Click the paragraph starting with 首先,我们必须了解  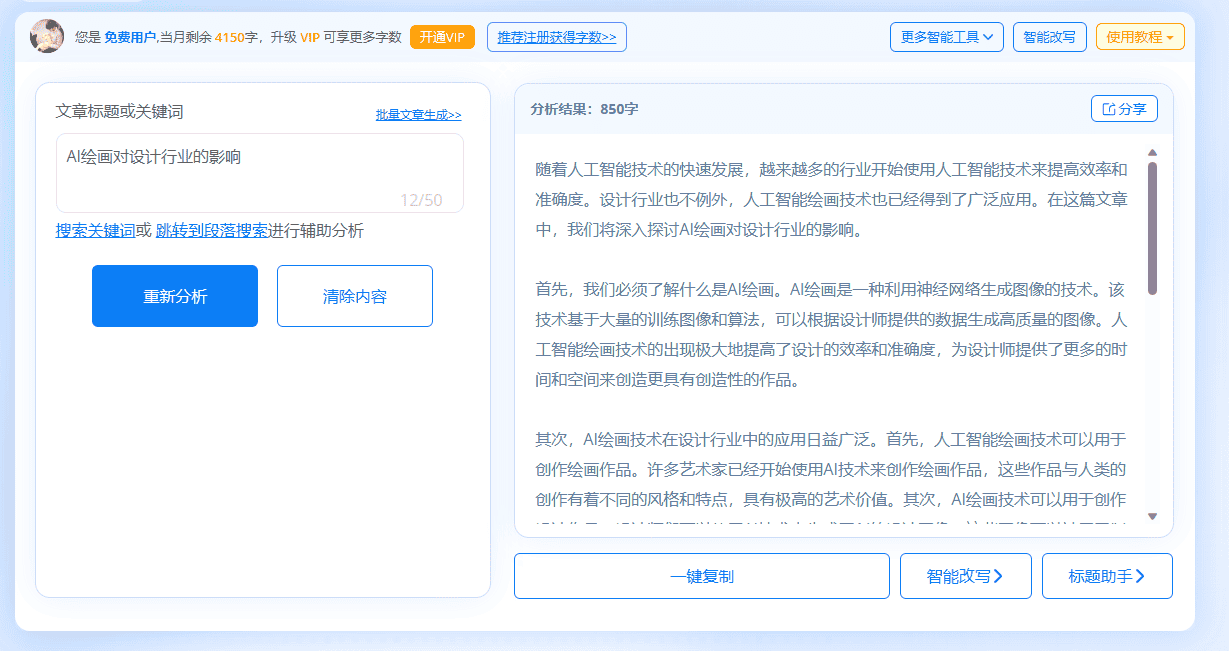[831, 335]
